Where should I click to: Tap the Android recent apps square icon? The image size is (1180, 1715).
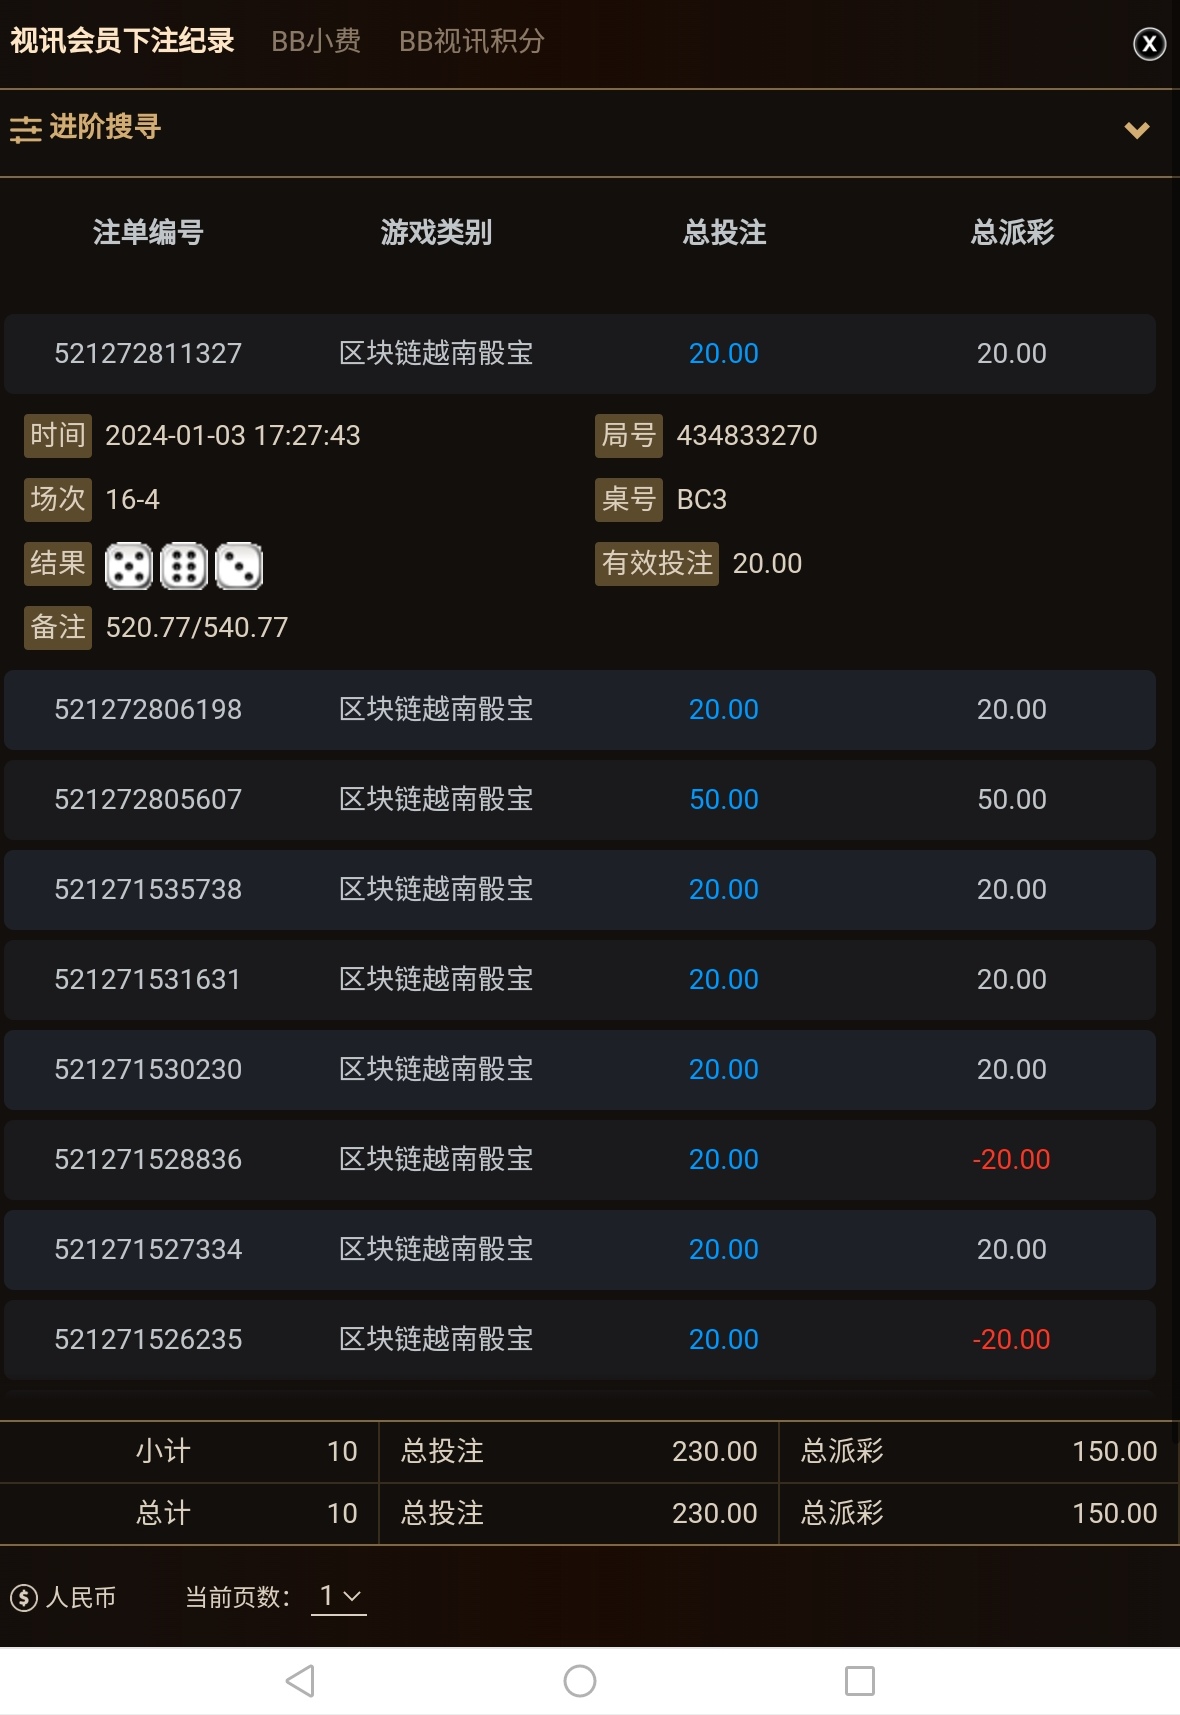point(860,1681)
